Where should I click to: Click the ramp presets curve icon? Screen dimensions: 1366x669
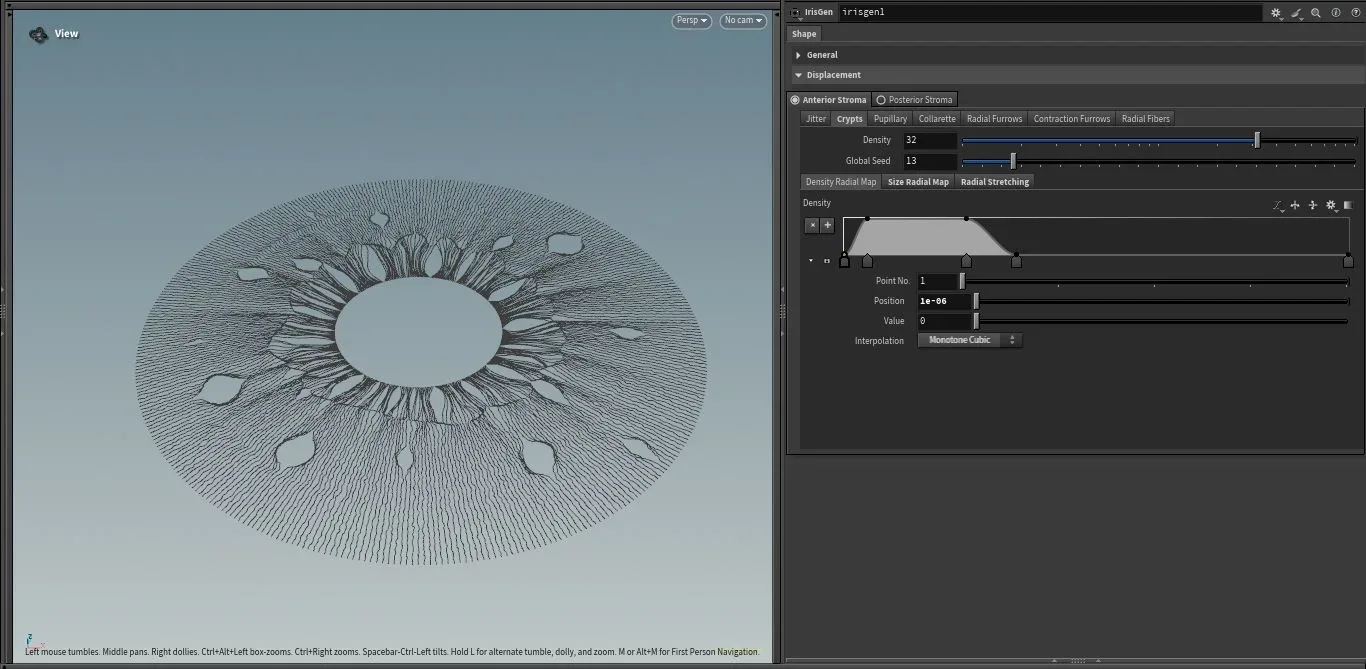pyautogui.click(x=1278, y=205)
